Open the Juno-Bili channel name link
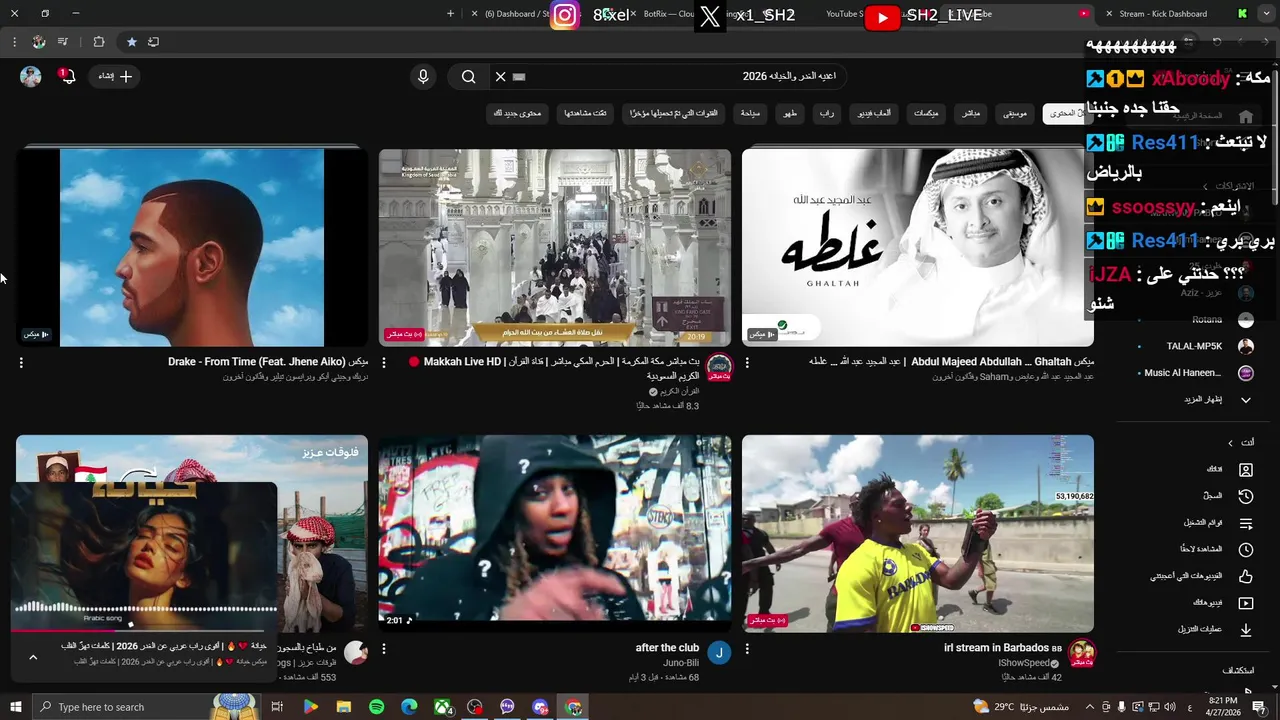The height and width of the screenshot is (720, 1280). tap(680, 663)
